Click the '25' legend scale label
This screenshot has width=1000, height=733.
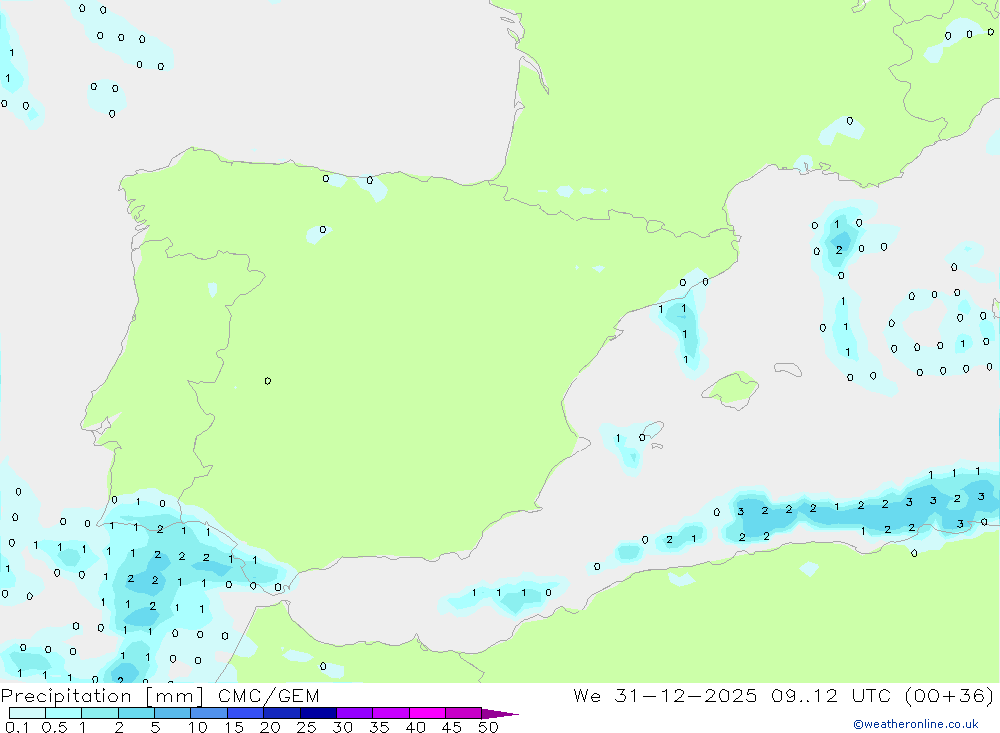click(307, 727)
